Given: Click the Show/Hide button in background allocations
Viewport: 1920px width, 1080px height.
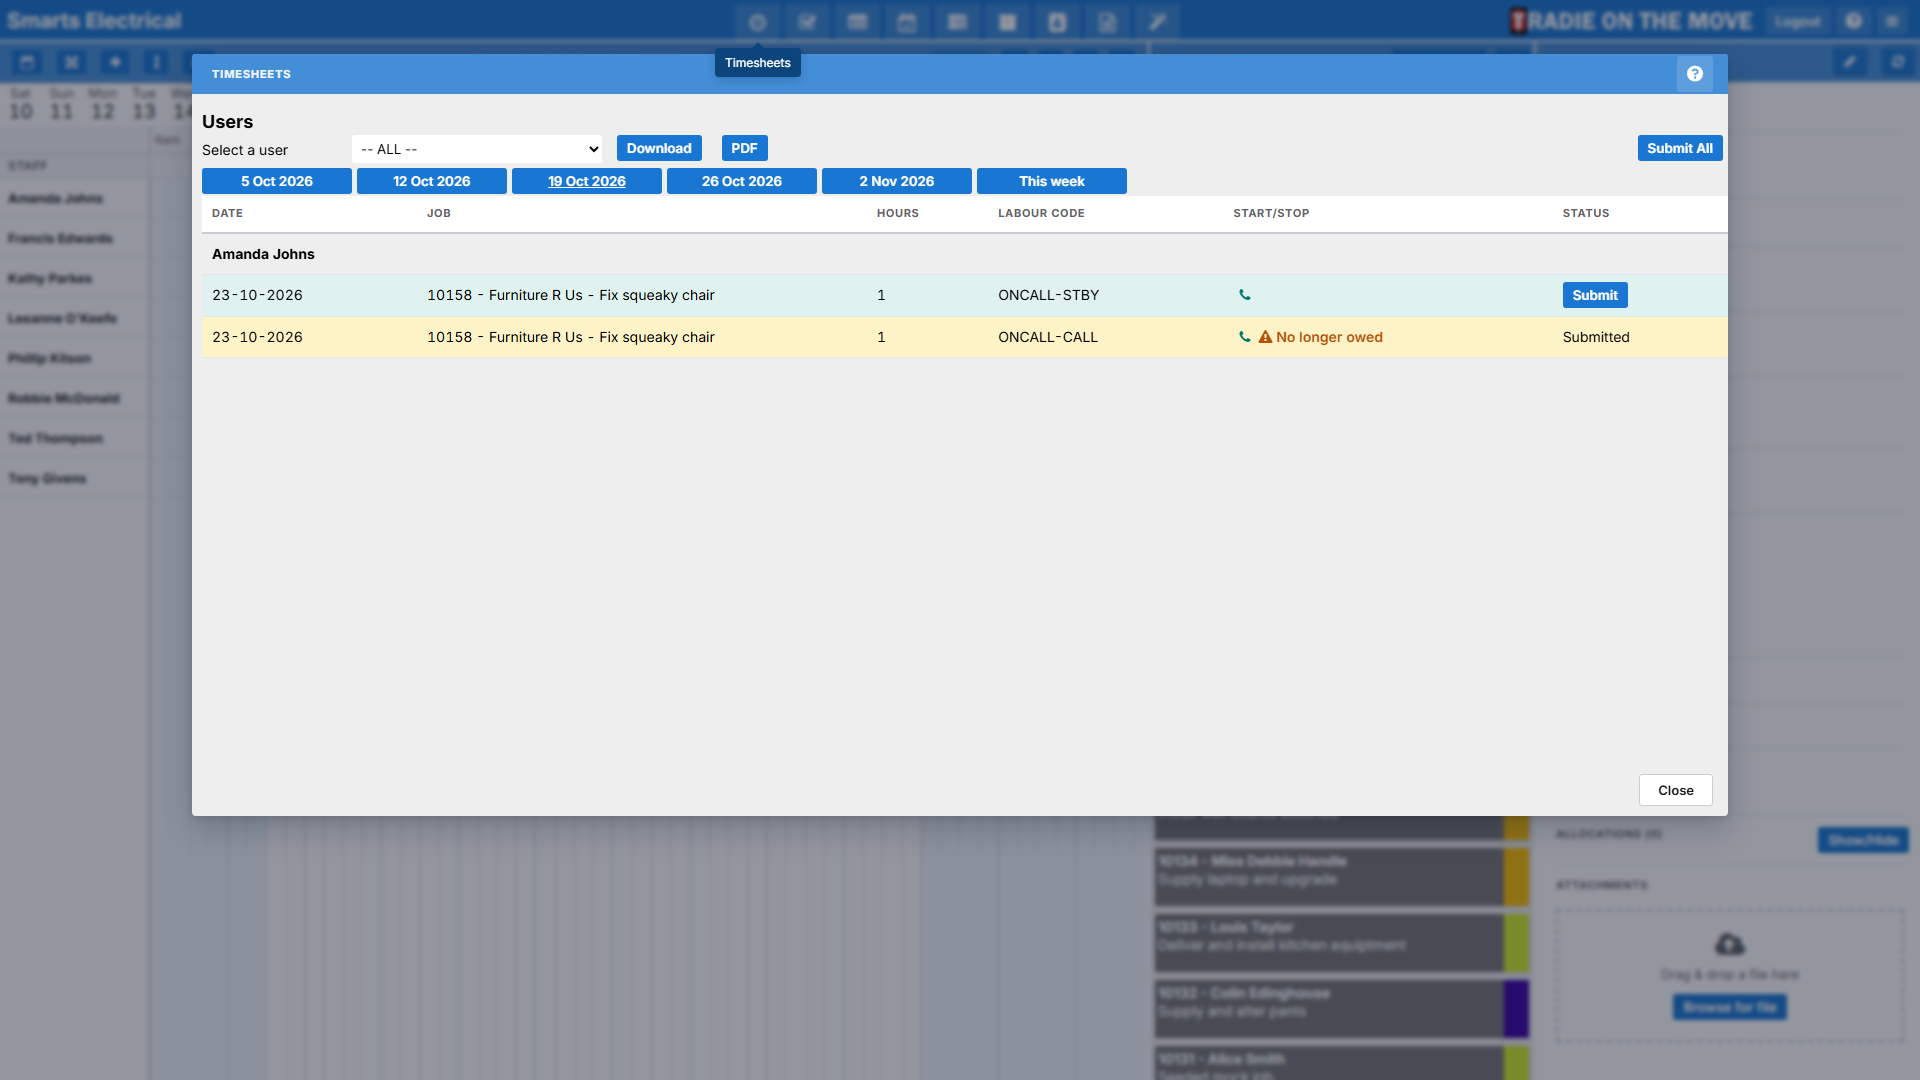Looking at the screenshot, I should click(x=1863, y=840).
